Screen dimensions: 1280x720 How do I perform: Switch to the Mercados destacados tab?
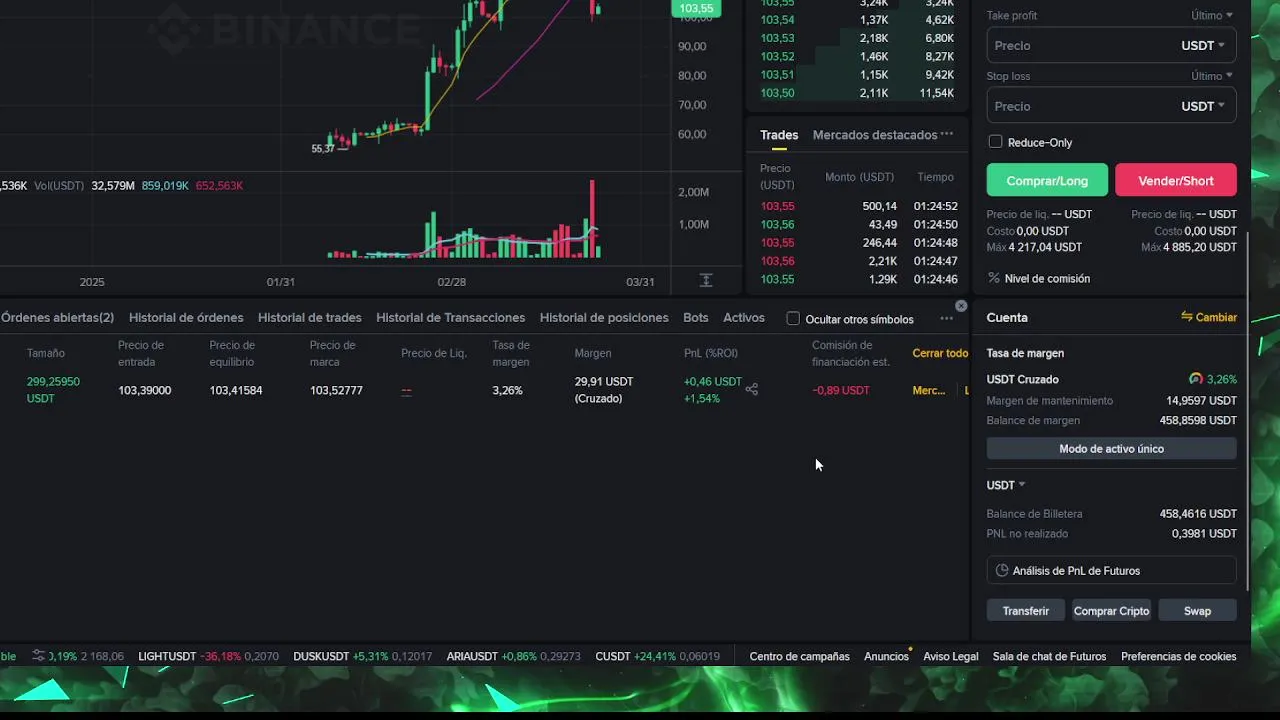pos(875,135)
